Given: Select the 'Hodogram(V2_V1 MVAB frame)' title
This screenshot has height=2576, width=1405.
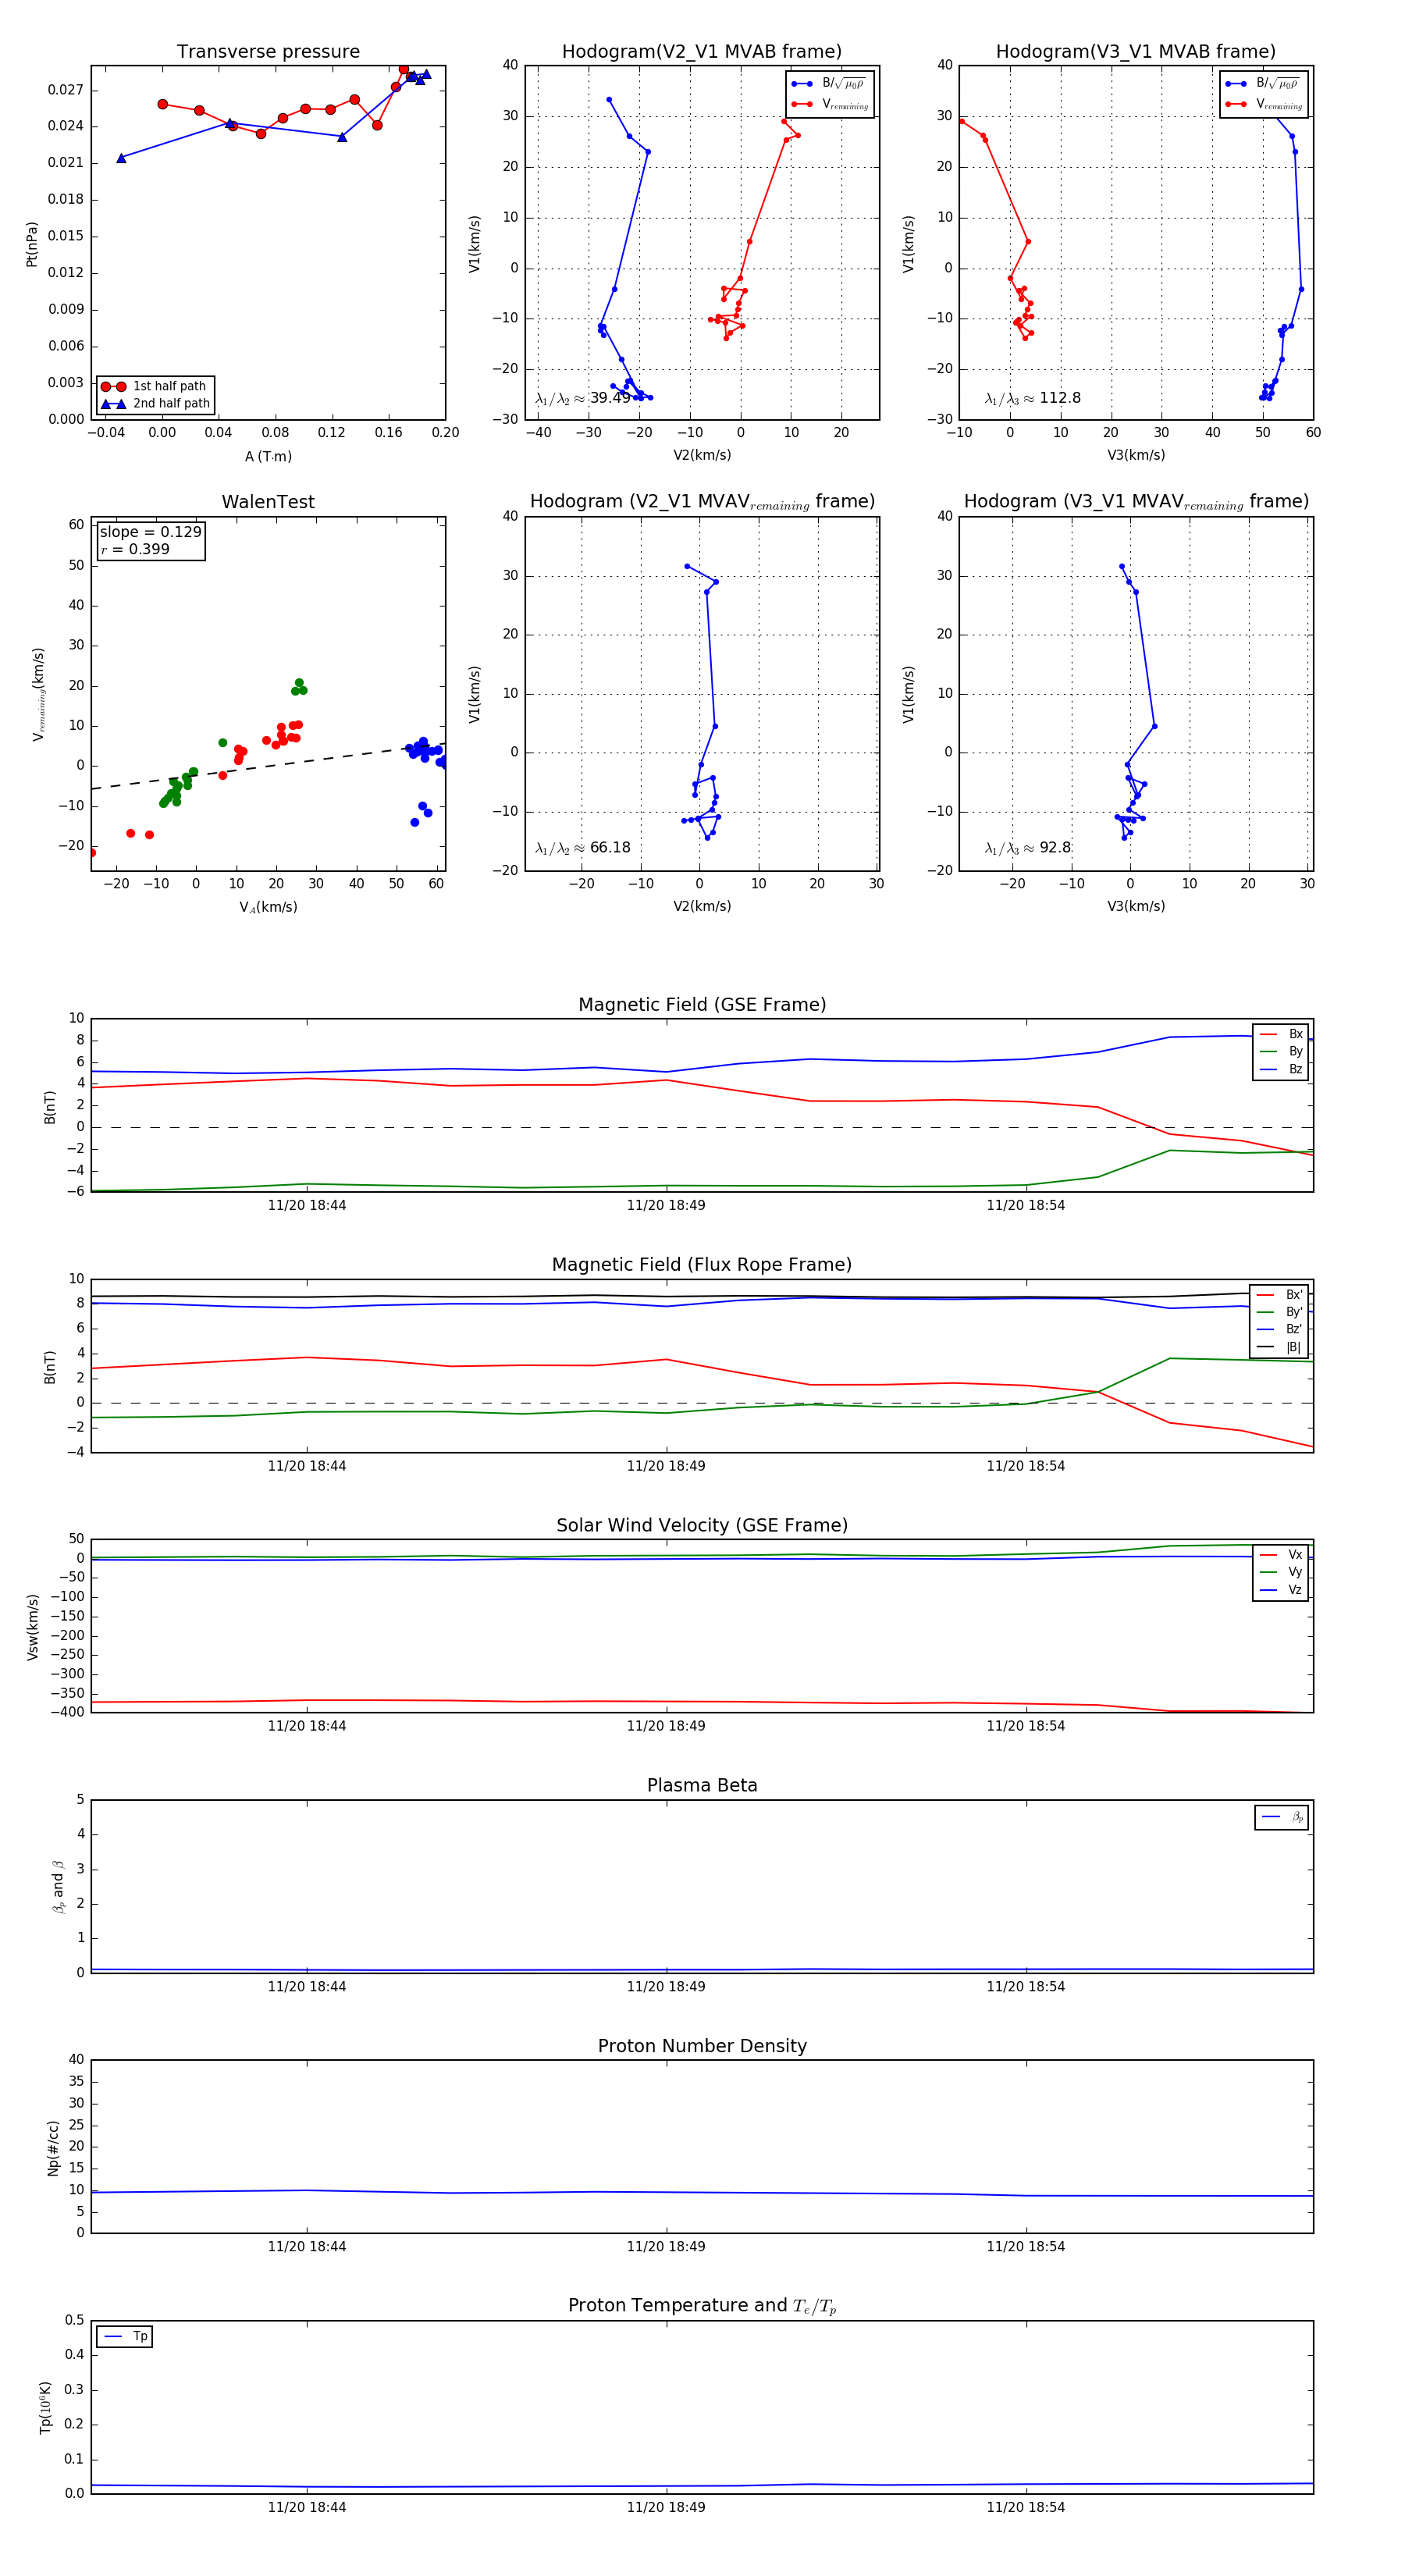Looking at the screenshot, I should click(701, 52).
